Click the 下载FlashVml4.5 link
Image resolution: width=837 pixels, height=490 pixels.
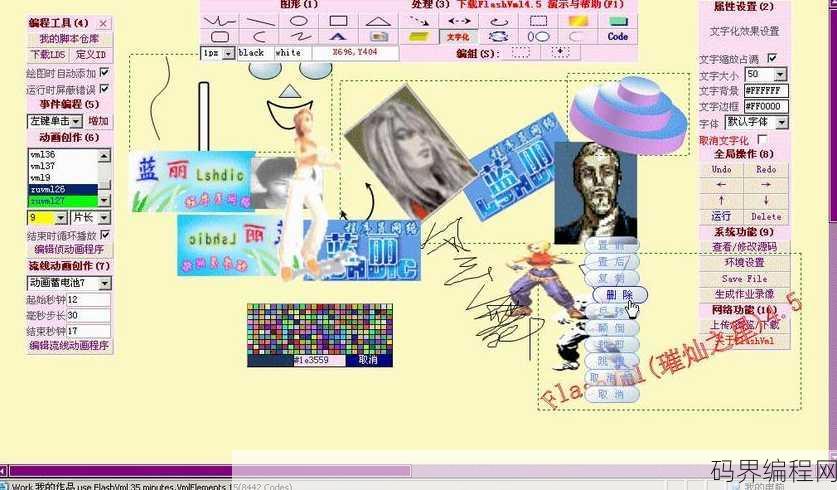tap(499, 4)
